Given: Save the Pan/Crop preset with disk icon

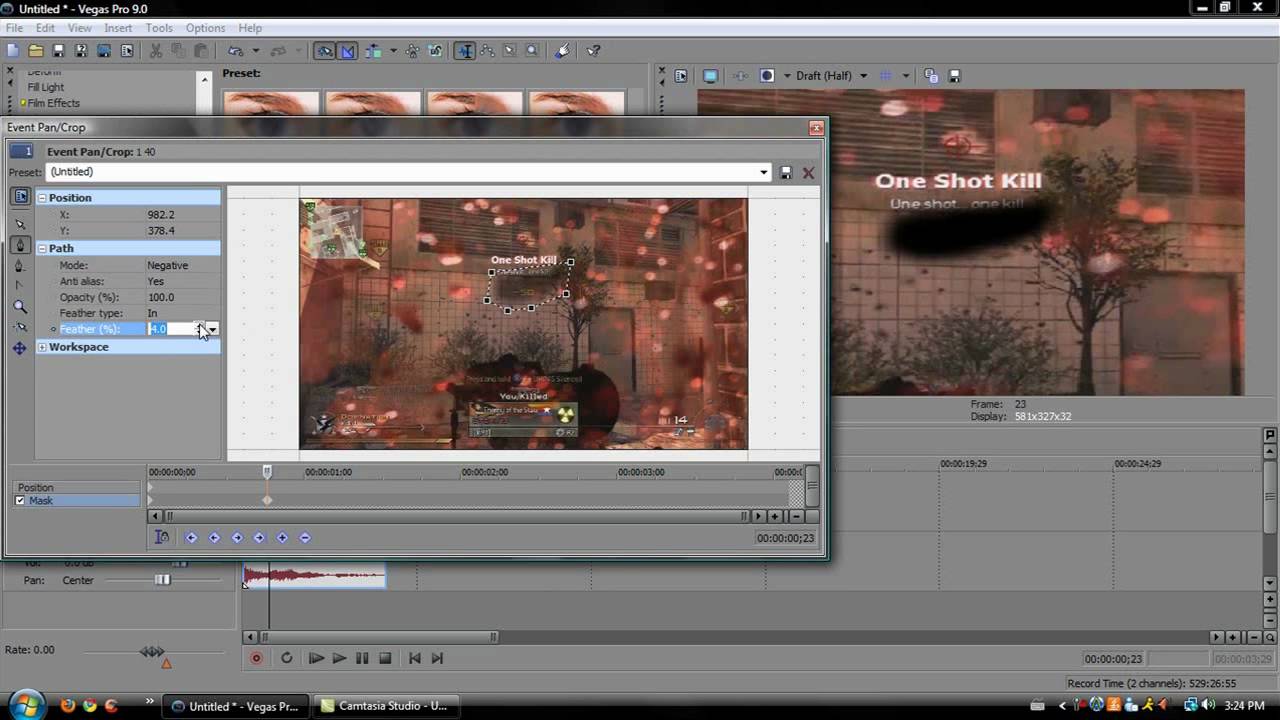Looking at the screenshot, I should [786, 172].
